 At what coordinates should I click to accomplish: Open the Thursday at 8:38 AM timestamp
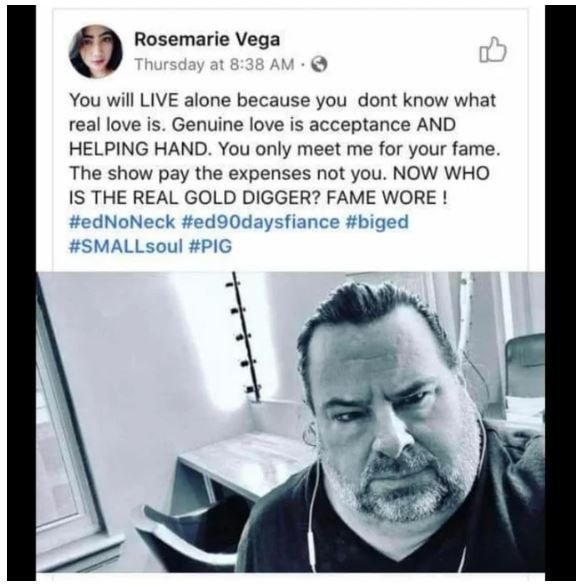pyautogui.click(x=214, y=64)
